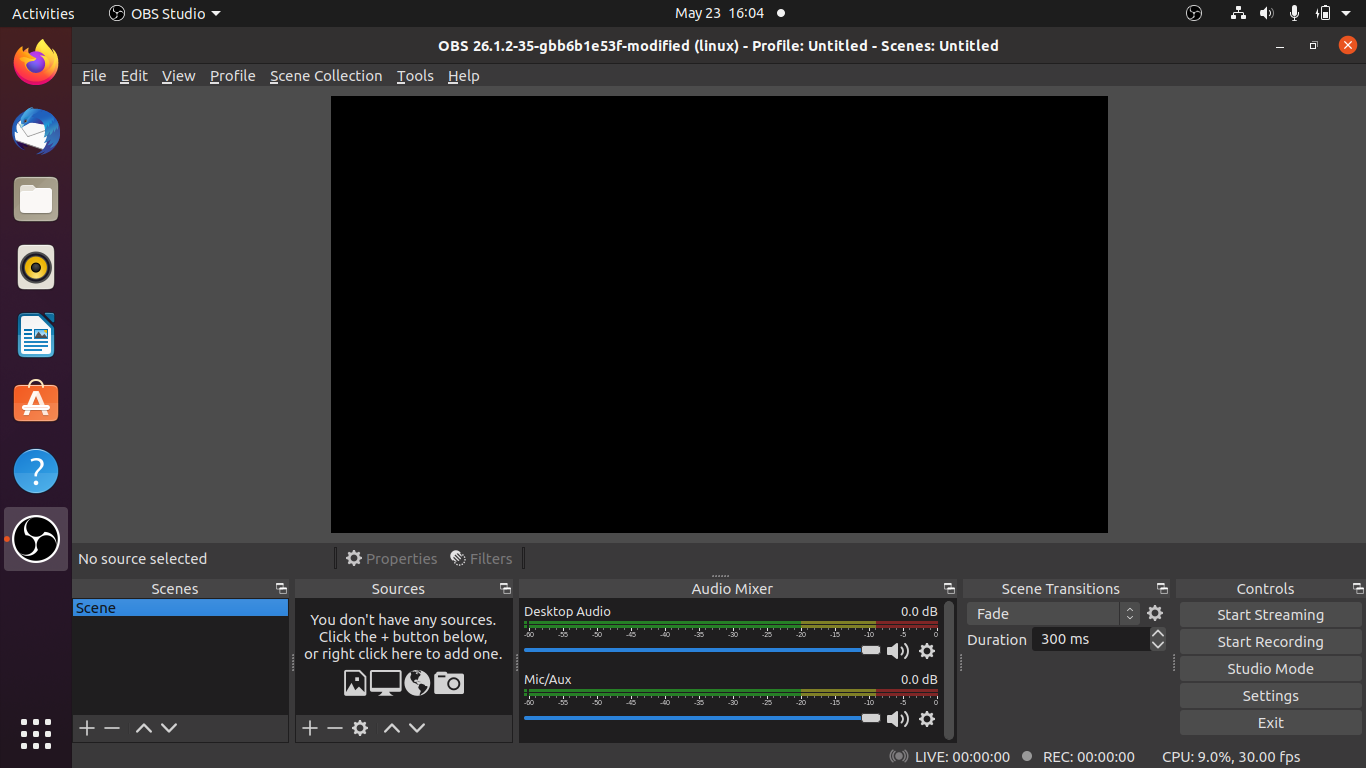Open the Scene Collection menu
Screen dimensions: 1366x768
point(326,75)
